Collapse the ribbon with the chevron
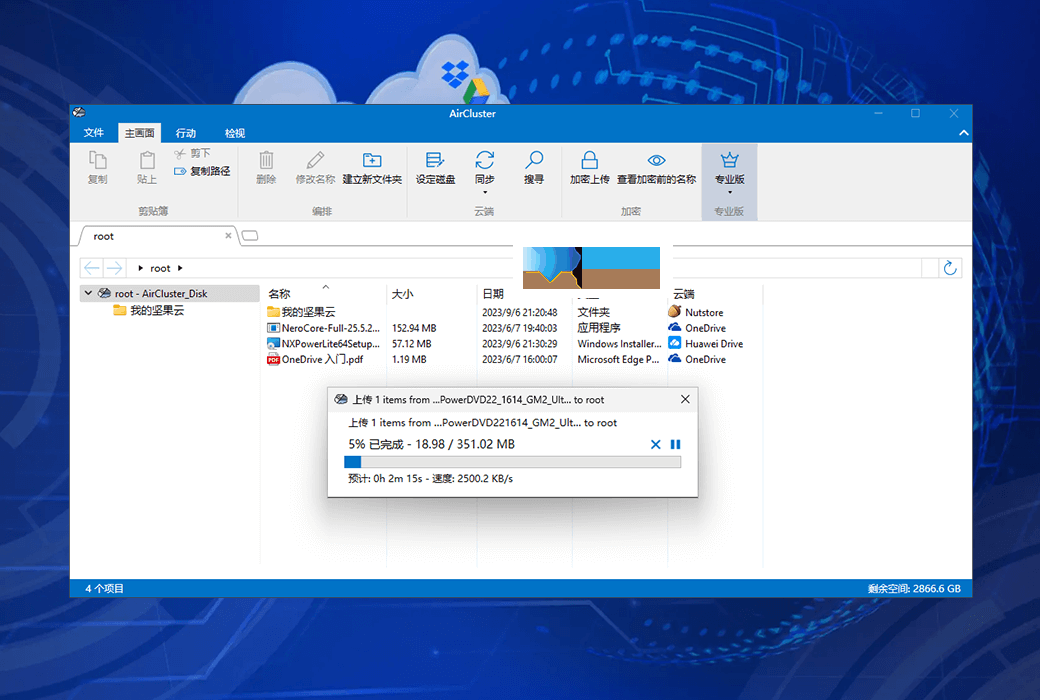Viewport: 1040px width, 700px height. 963,133
